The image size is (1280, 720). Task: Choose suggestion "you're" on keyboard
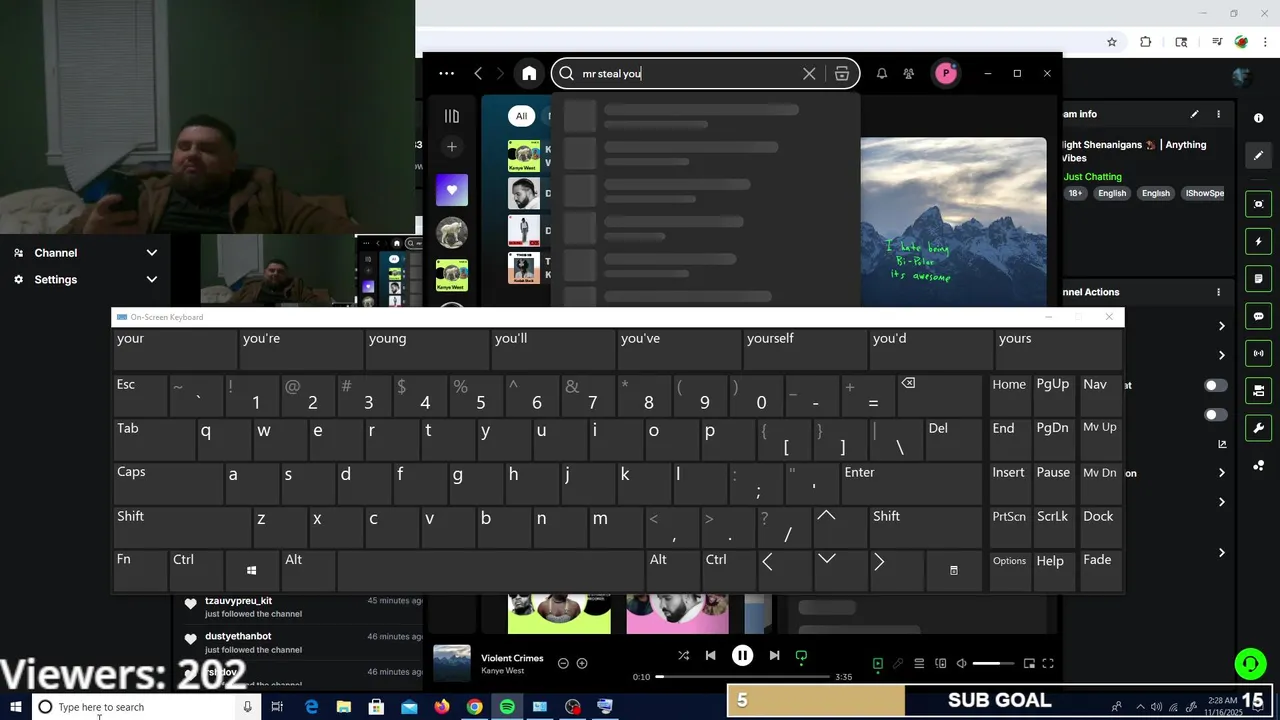(300, 349)
